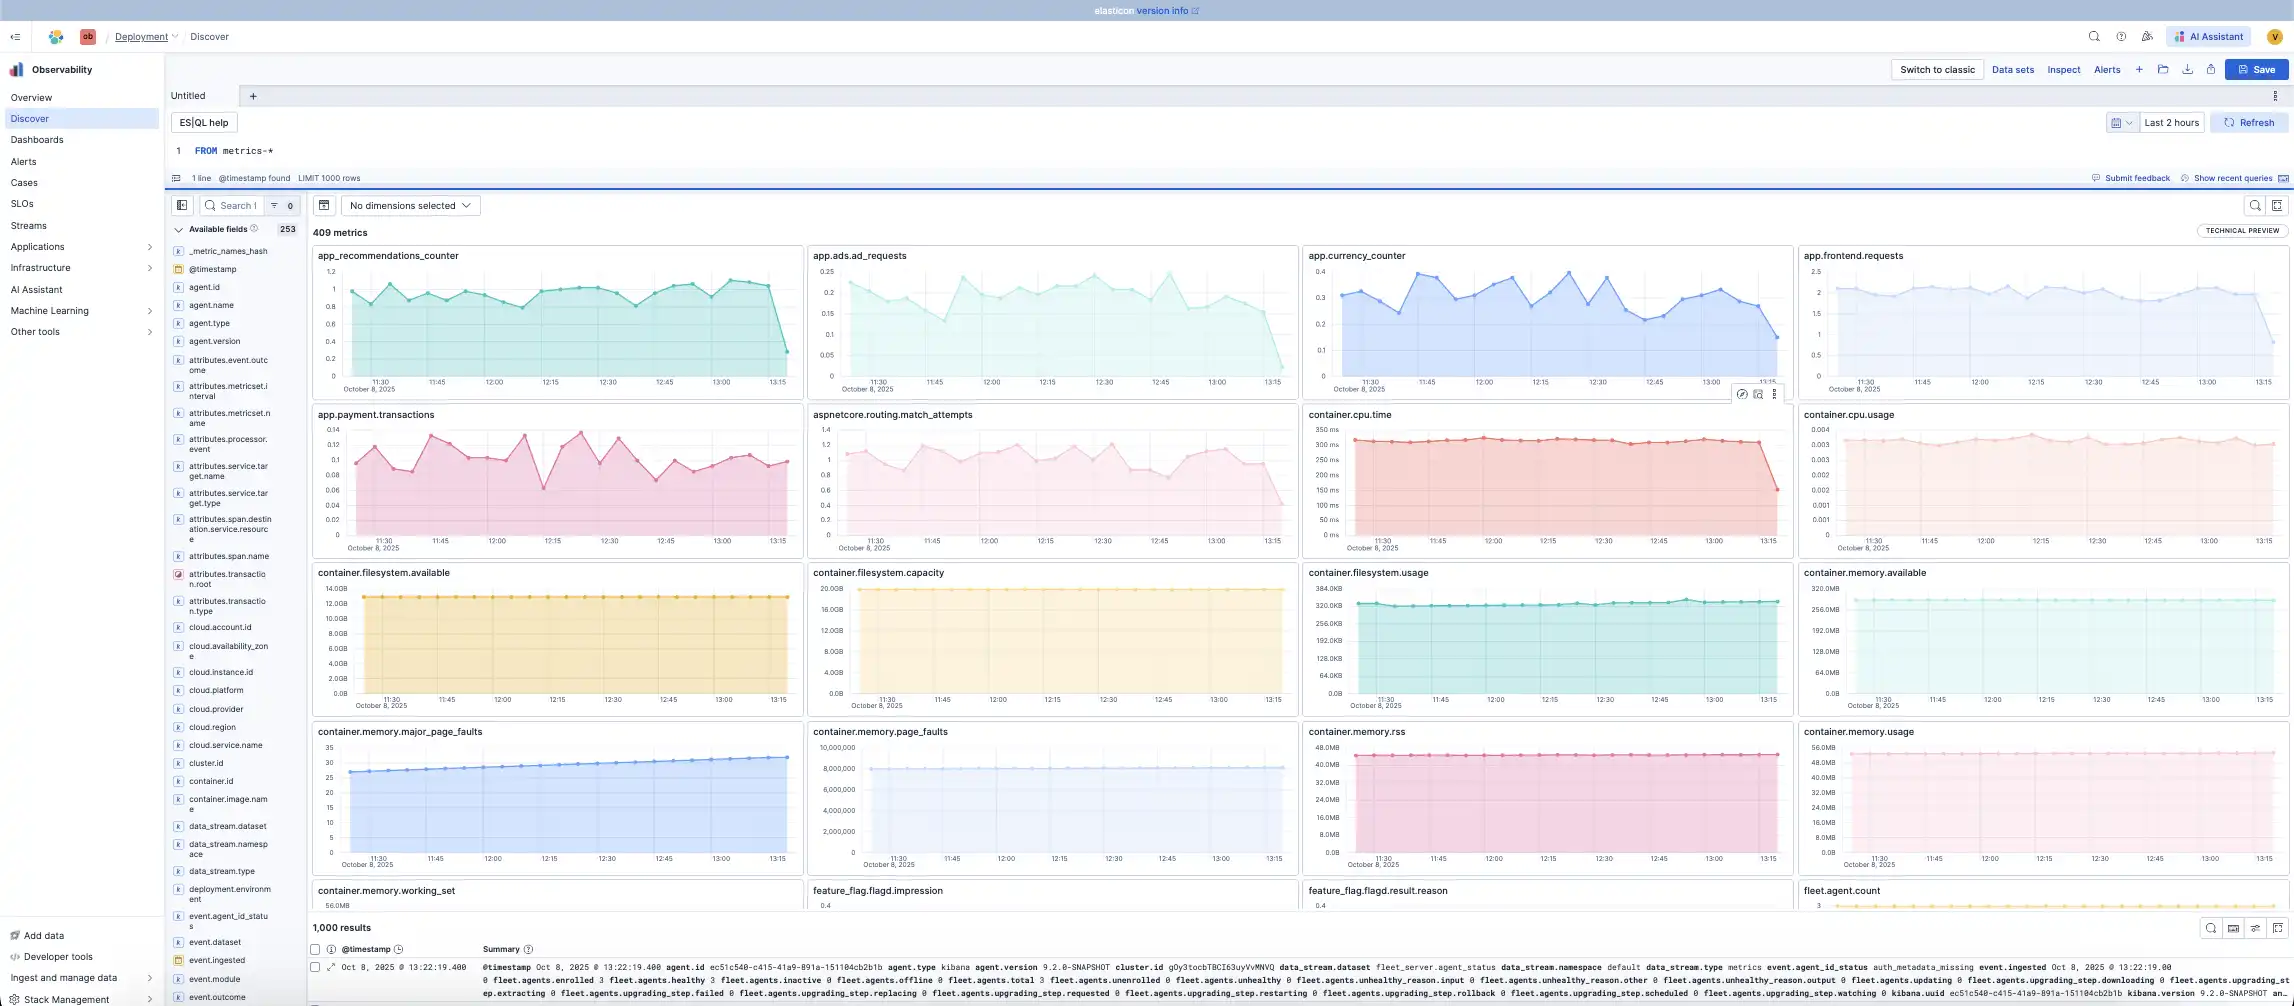Click the Refresh button
This screenshot has height=1006, width=2294.
(2249, 122)
